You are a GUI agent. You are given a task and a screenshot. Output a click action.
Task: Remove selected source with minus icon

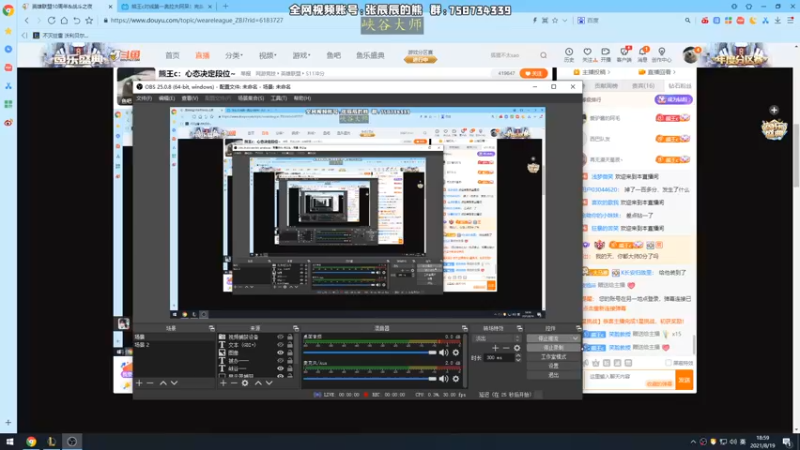coord(234,383)
